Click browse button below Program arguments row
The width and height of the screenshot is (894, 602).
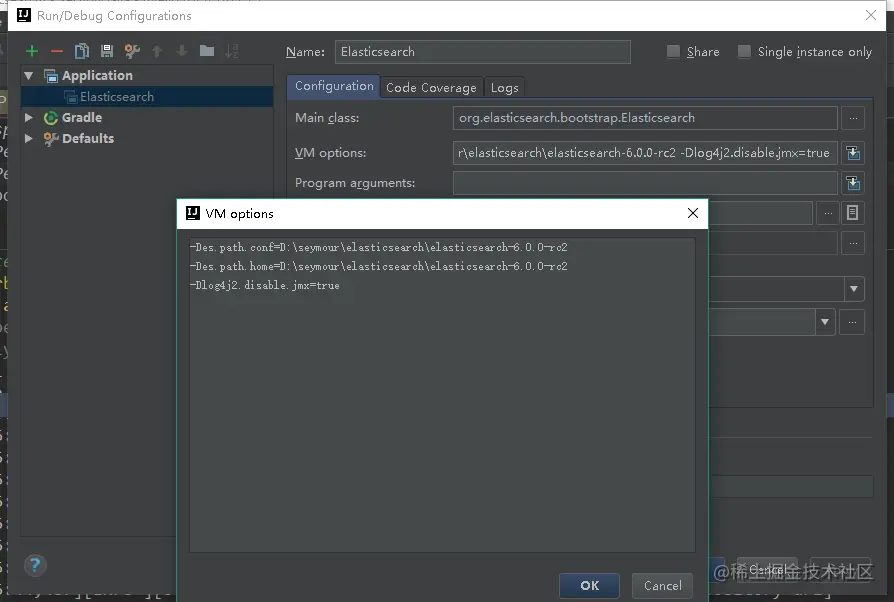click(x=828, y=213)
